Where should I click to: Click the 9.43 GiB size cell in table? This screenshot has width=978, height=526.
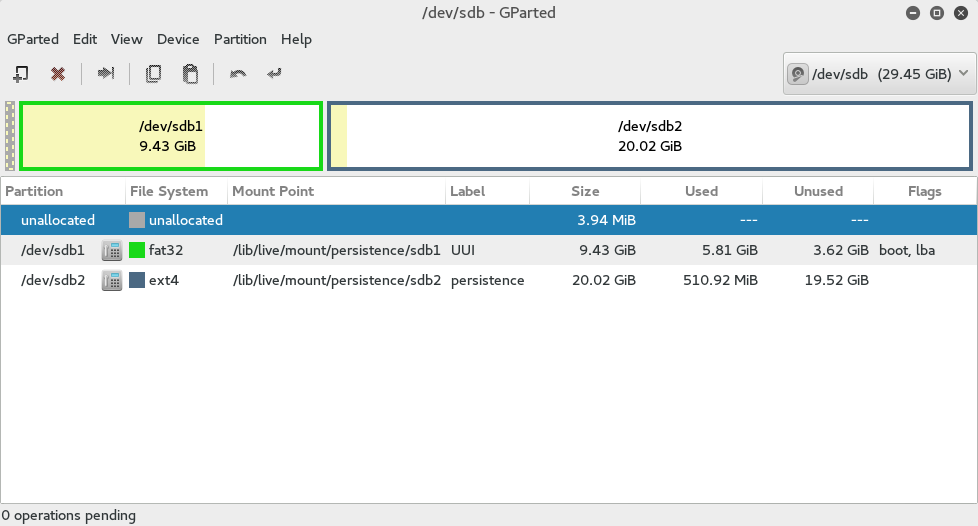608,250
